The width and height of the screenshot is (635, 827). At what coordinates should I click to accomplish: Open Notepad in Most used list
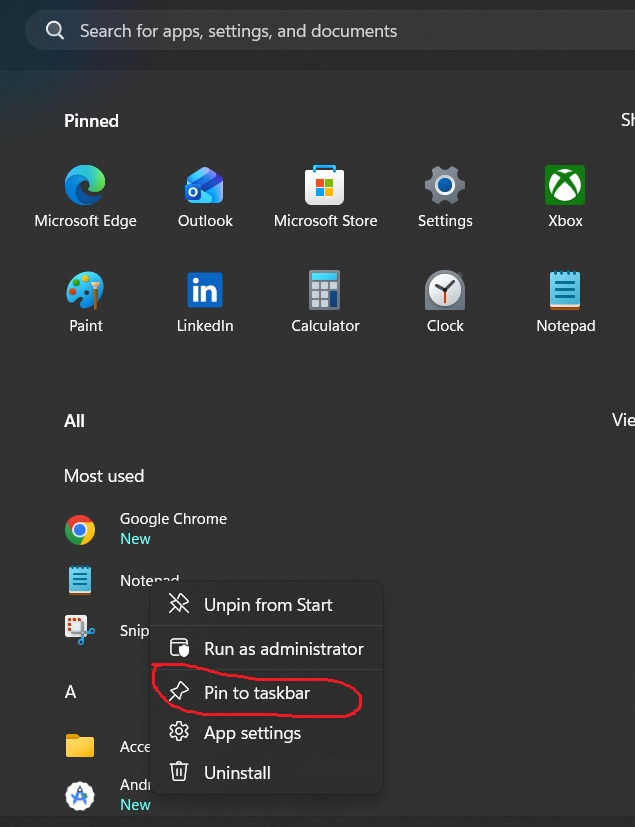[x=122, y=580]
